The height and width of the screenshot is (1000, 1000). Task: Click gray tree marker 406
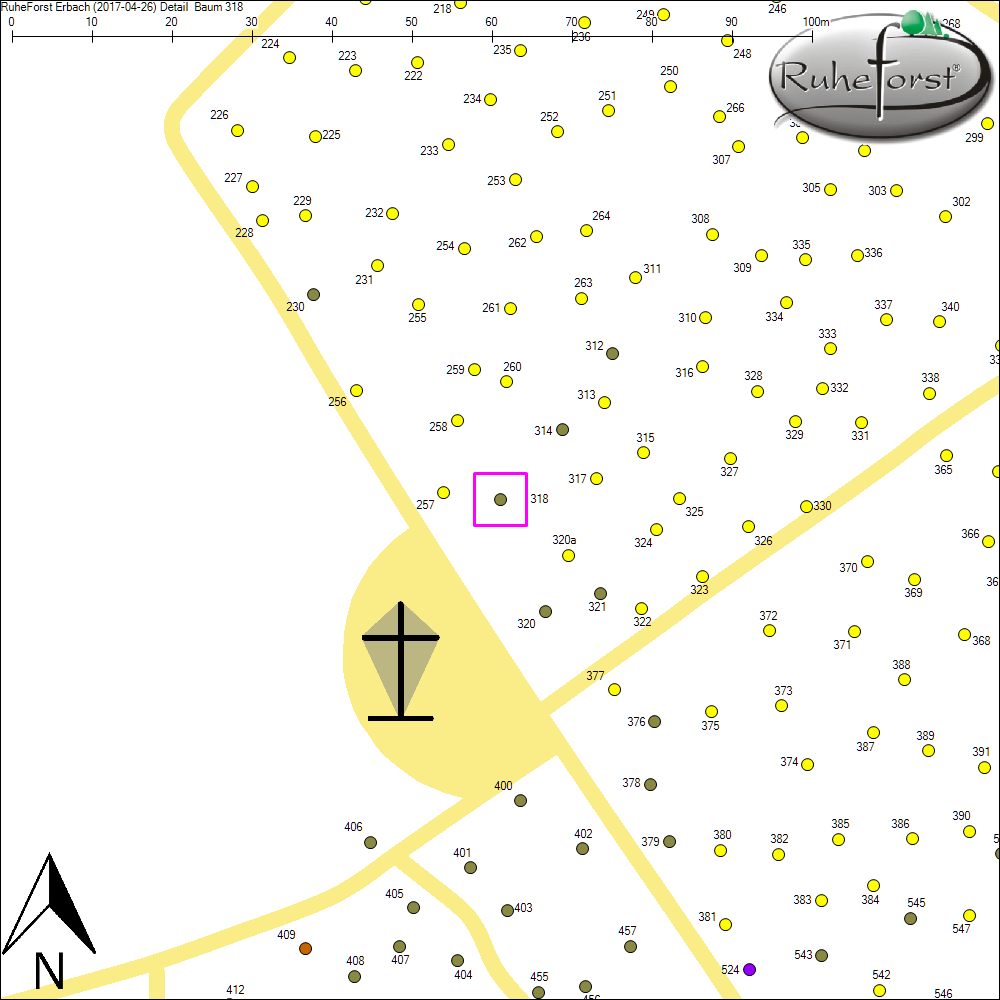coord(370,842)
